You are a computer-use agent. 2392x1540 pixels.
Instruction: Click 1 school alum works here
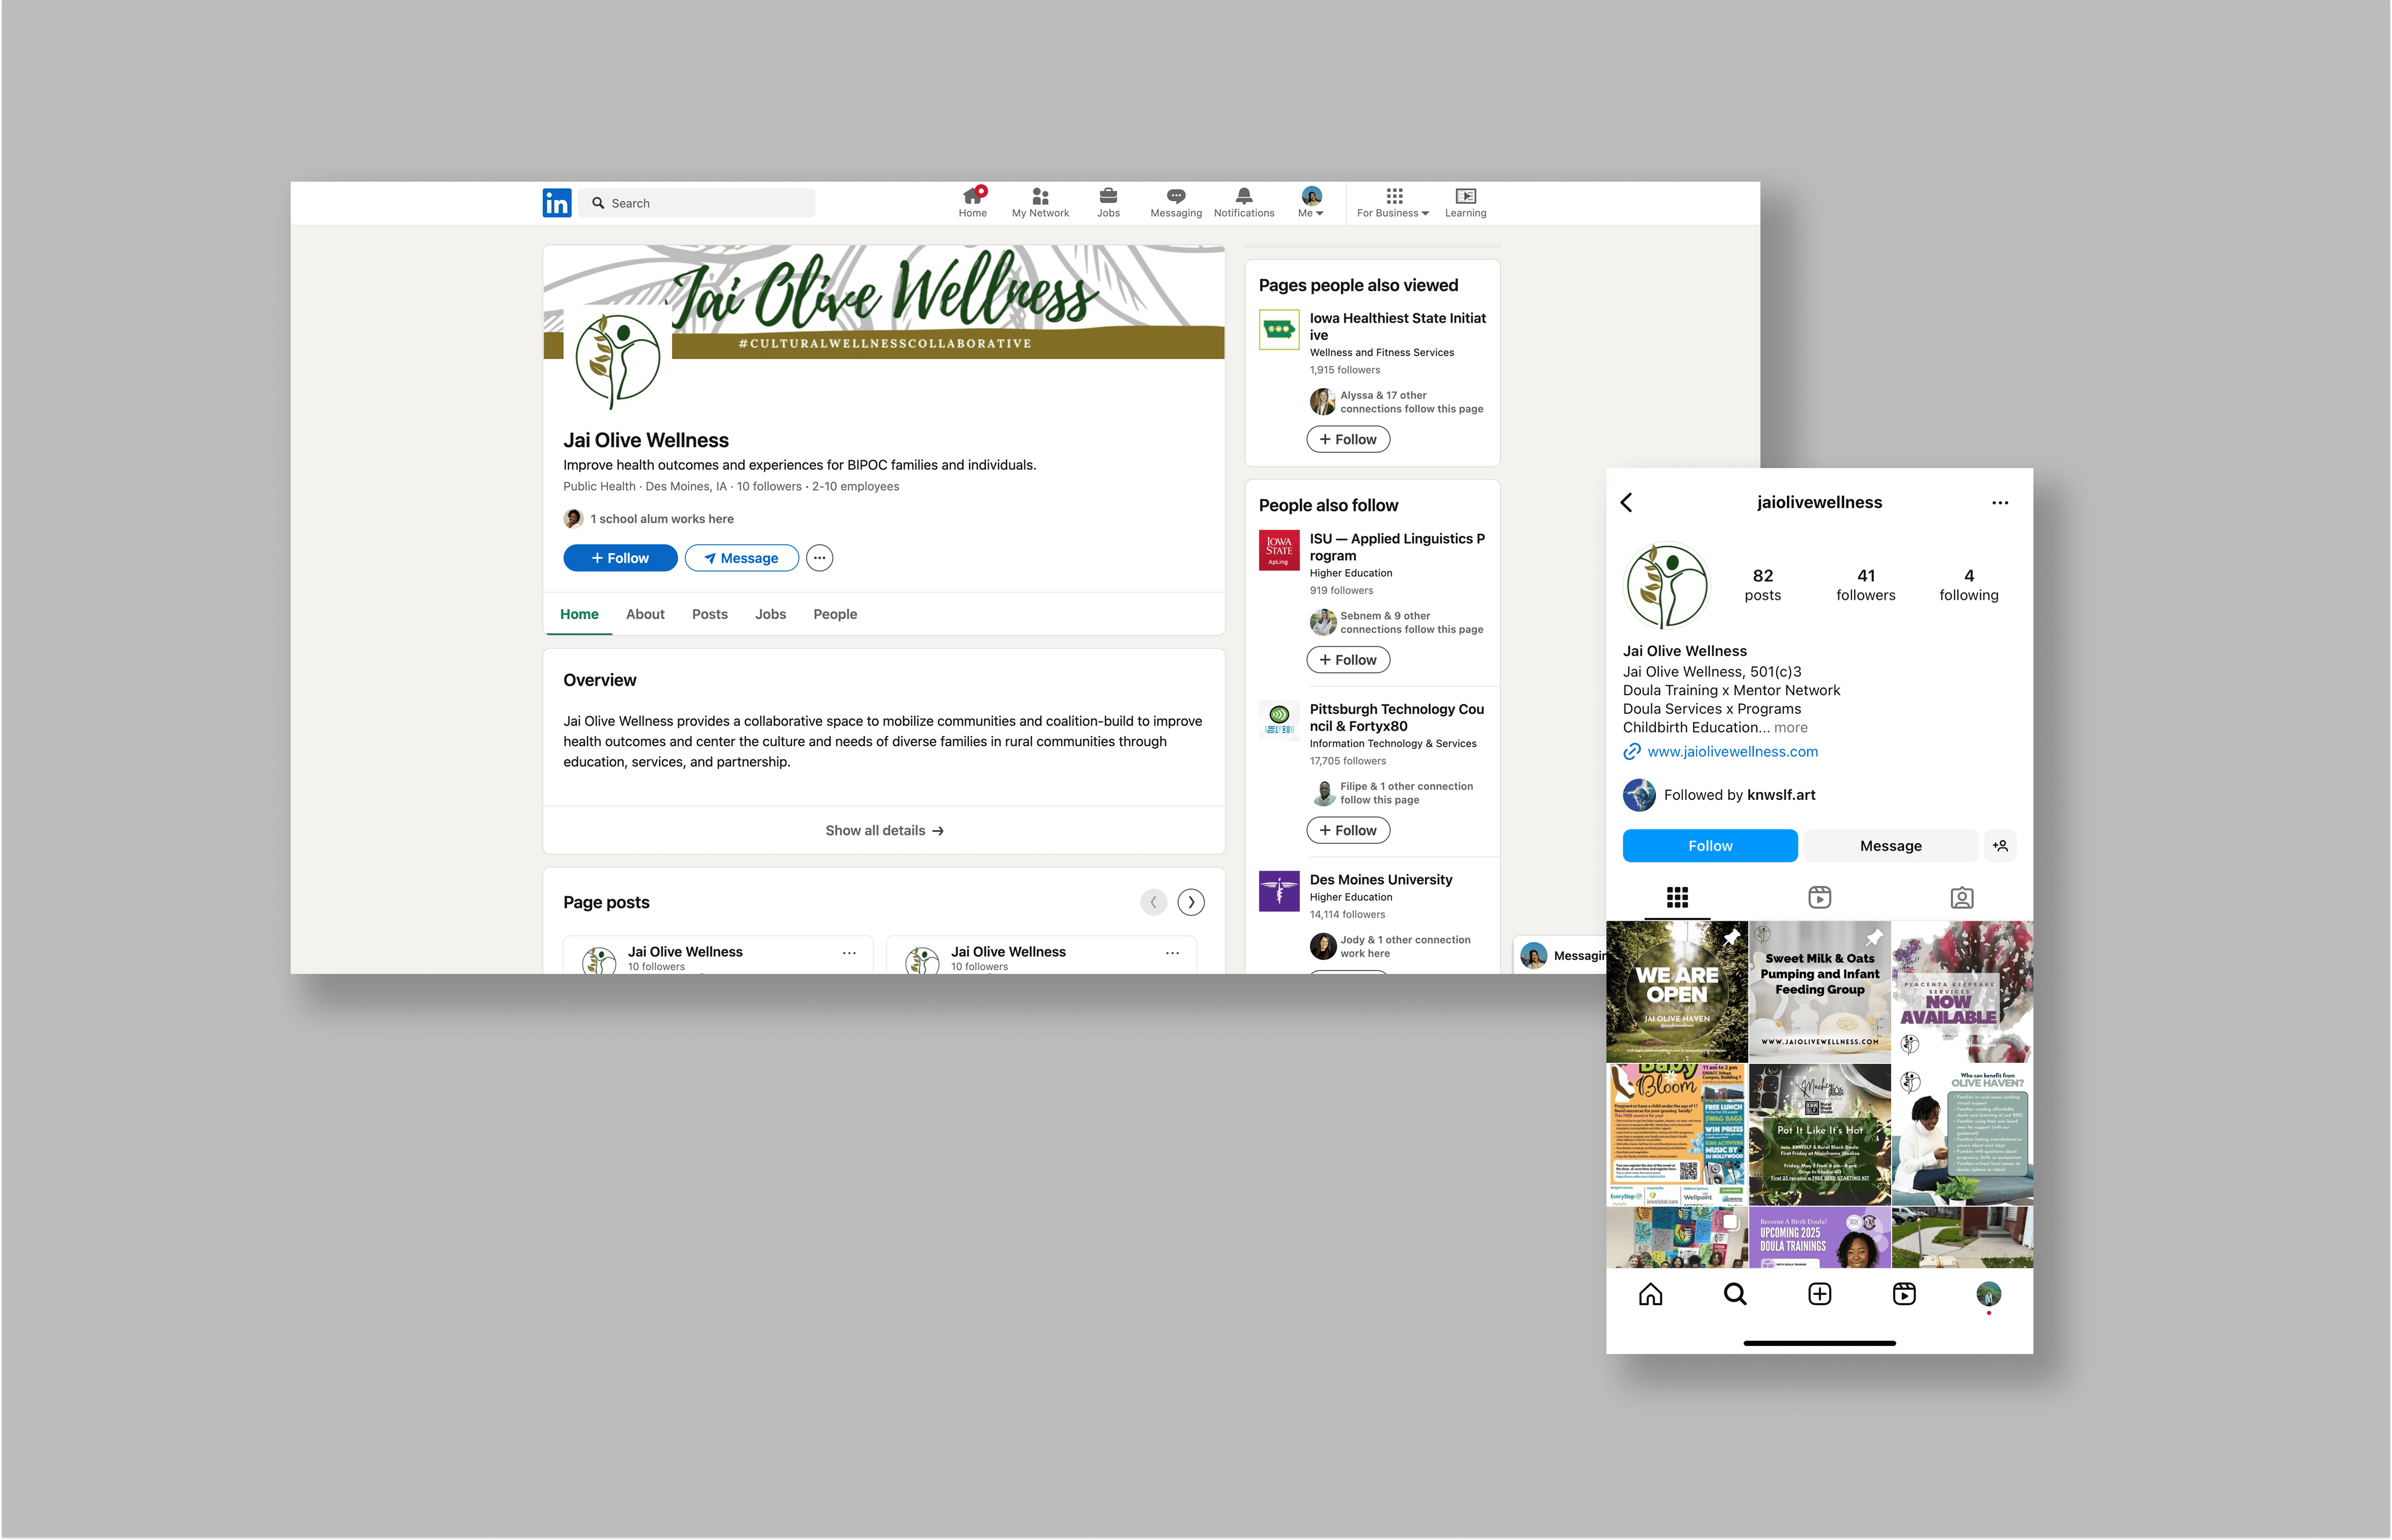tap(661, 519)
